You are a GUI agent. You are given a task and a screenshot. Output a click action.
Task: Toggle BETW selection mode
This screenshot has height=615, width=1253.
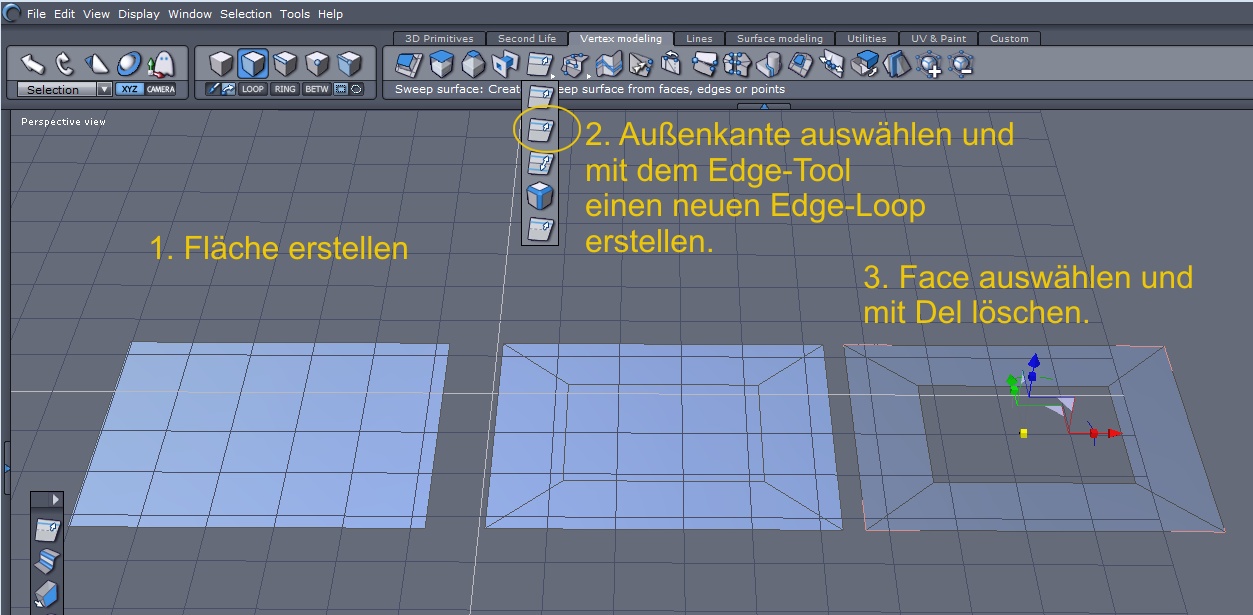[317, 89]
